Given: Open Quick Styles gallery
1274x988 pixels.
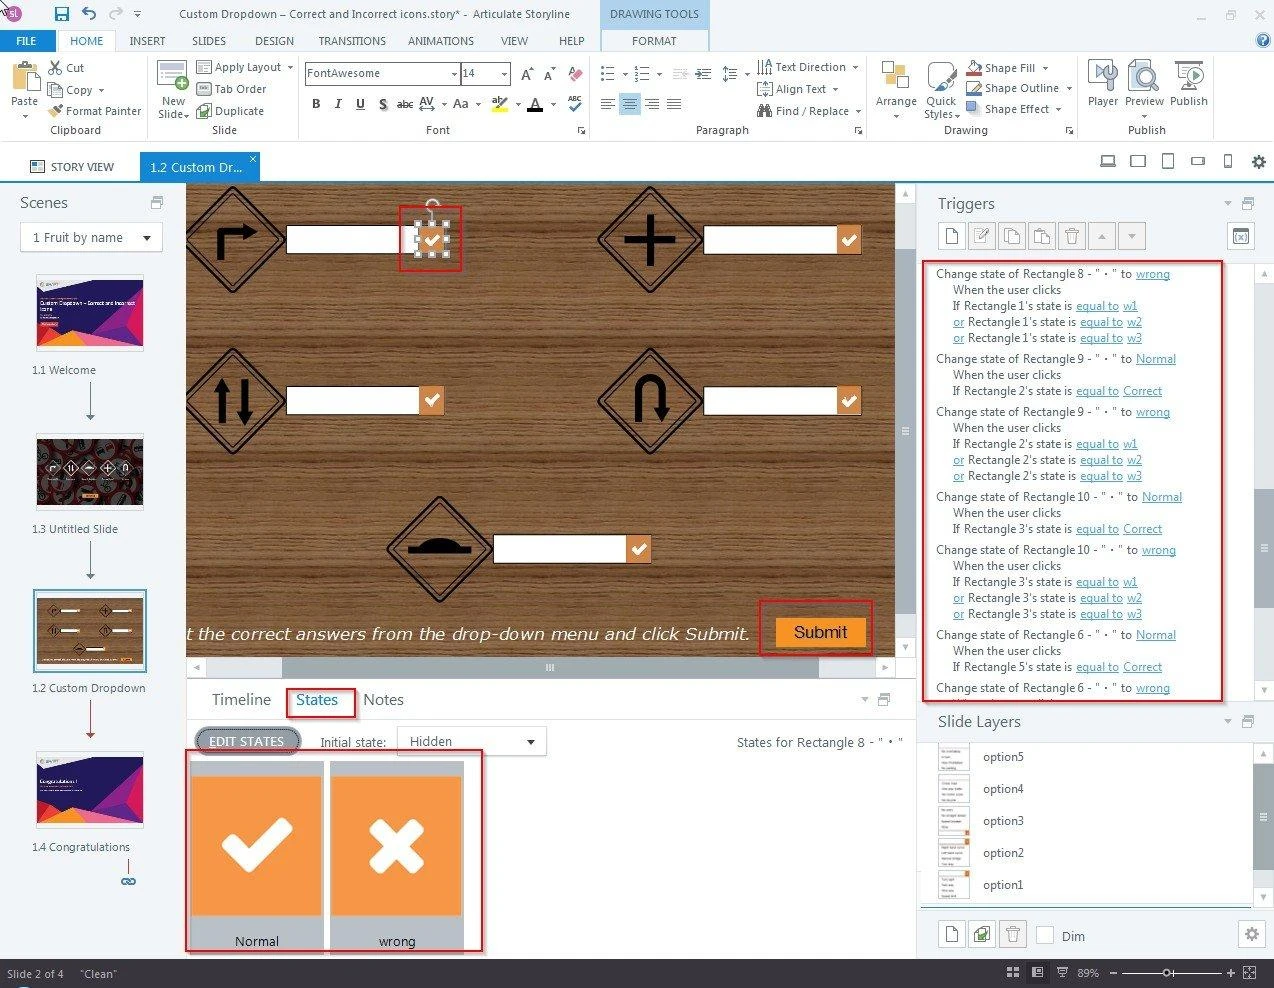Looking at the screenshot, I should click(941, 90).
